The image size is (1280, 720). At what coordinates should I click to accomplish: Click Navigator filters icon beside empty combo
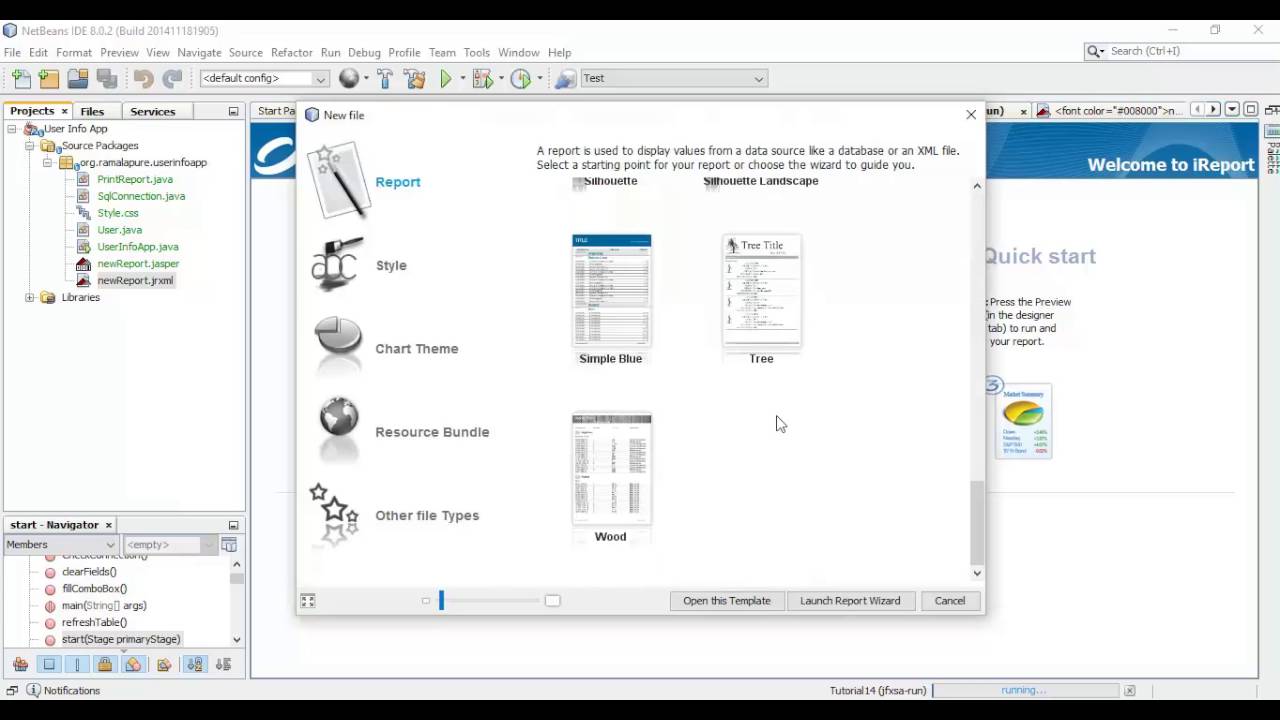(229, 545)
